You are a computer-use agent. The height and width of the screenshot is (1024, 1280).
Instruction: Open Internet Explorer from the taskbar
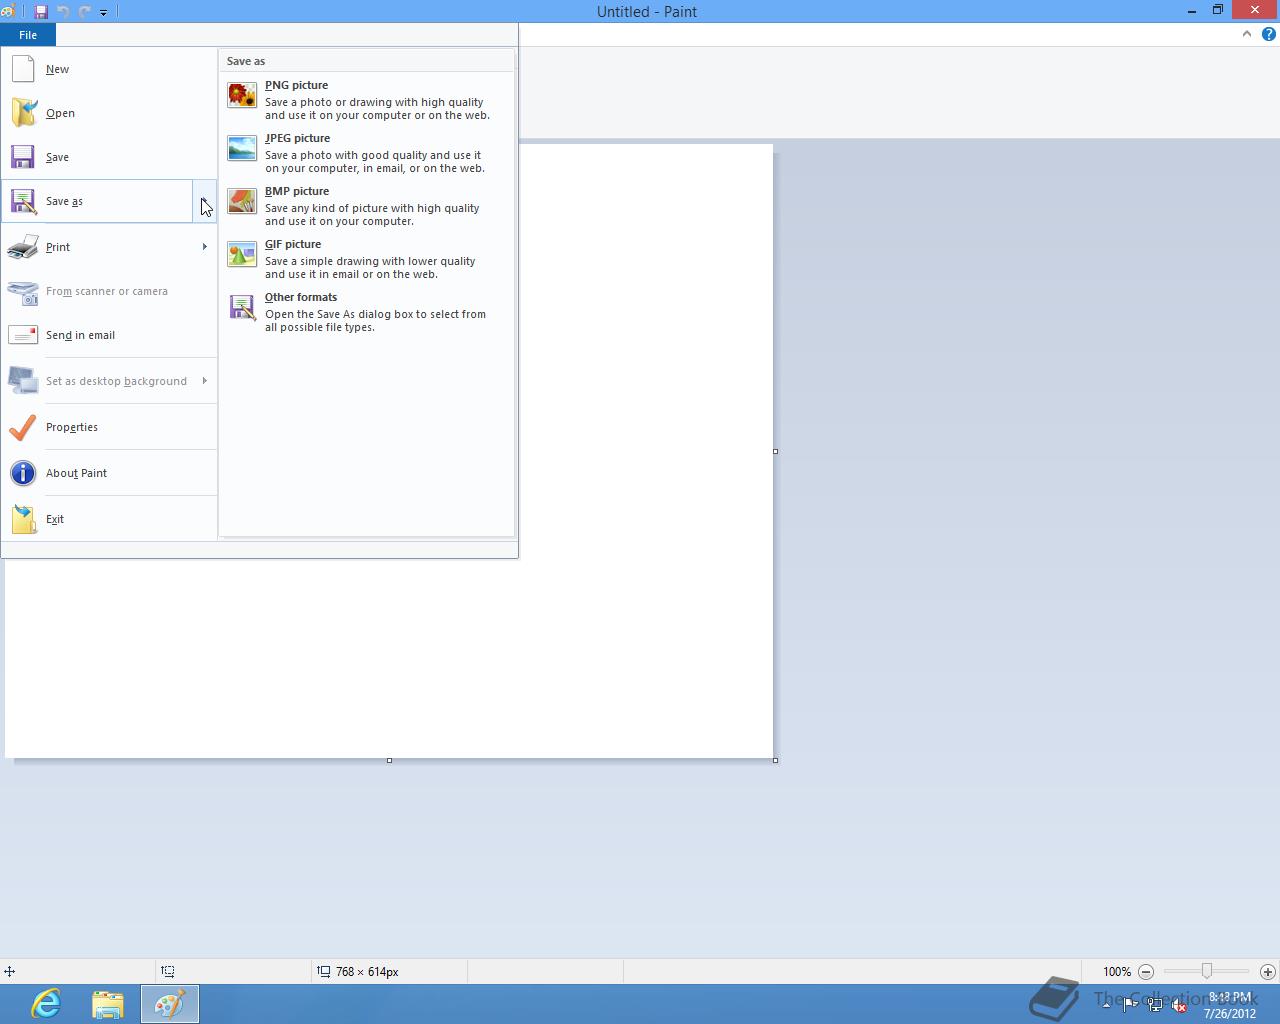pos(46,1004)
